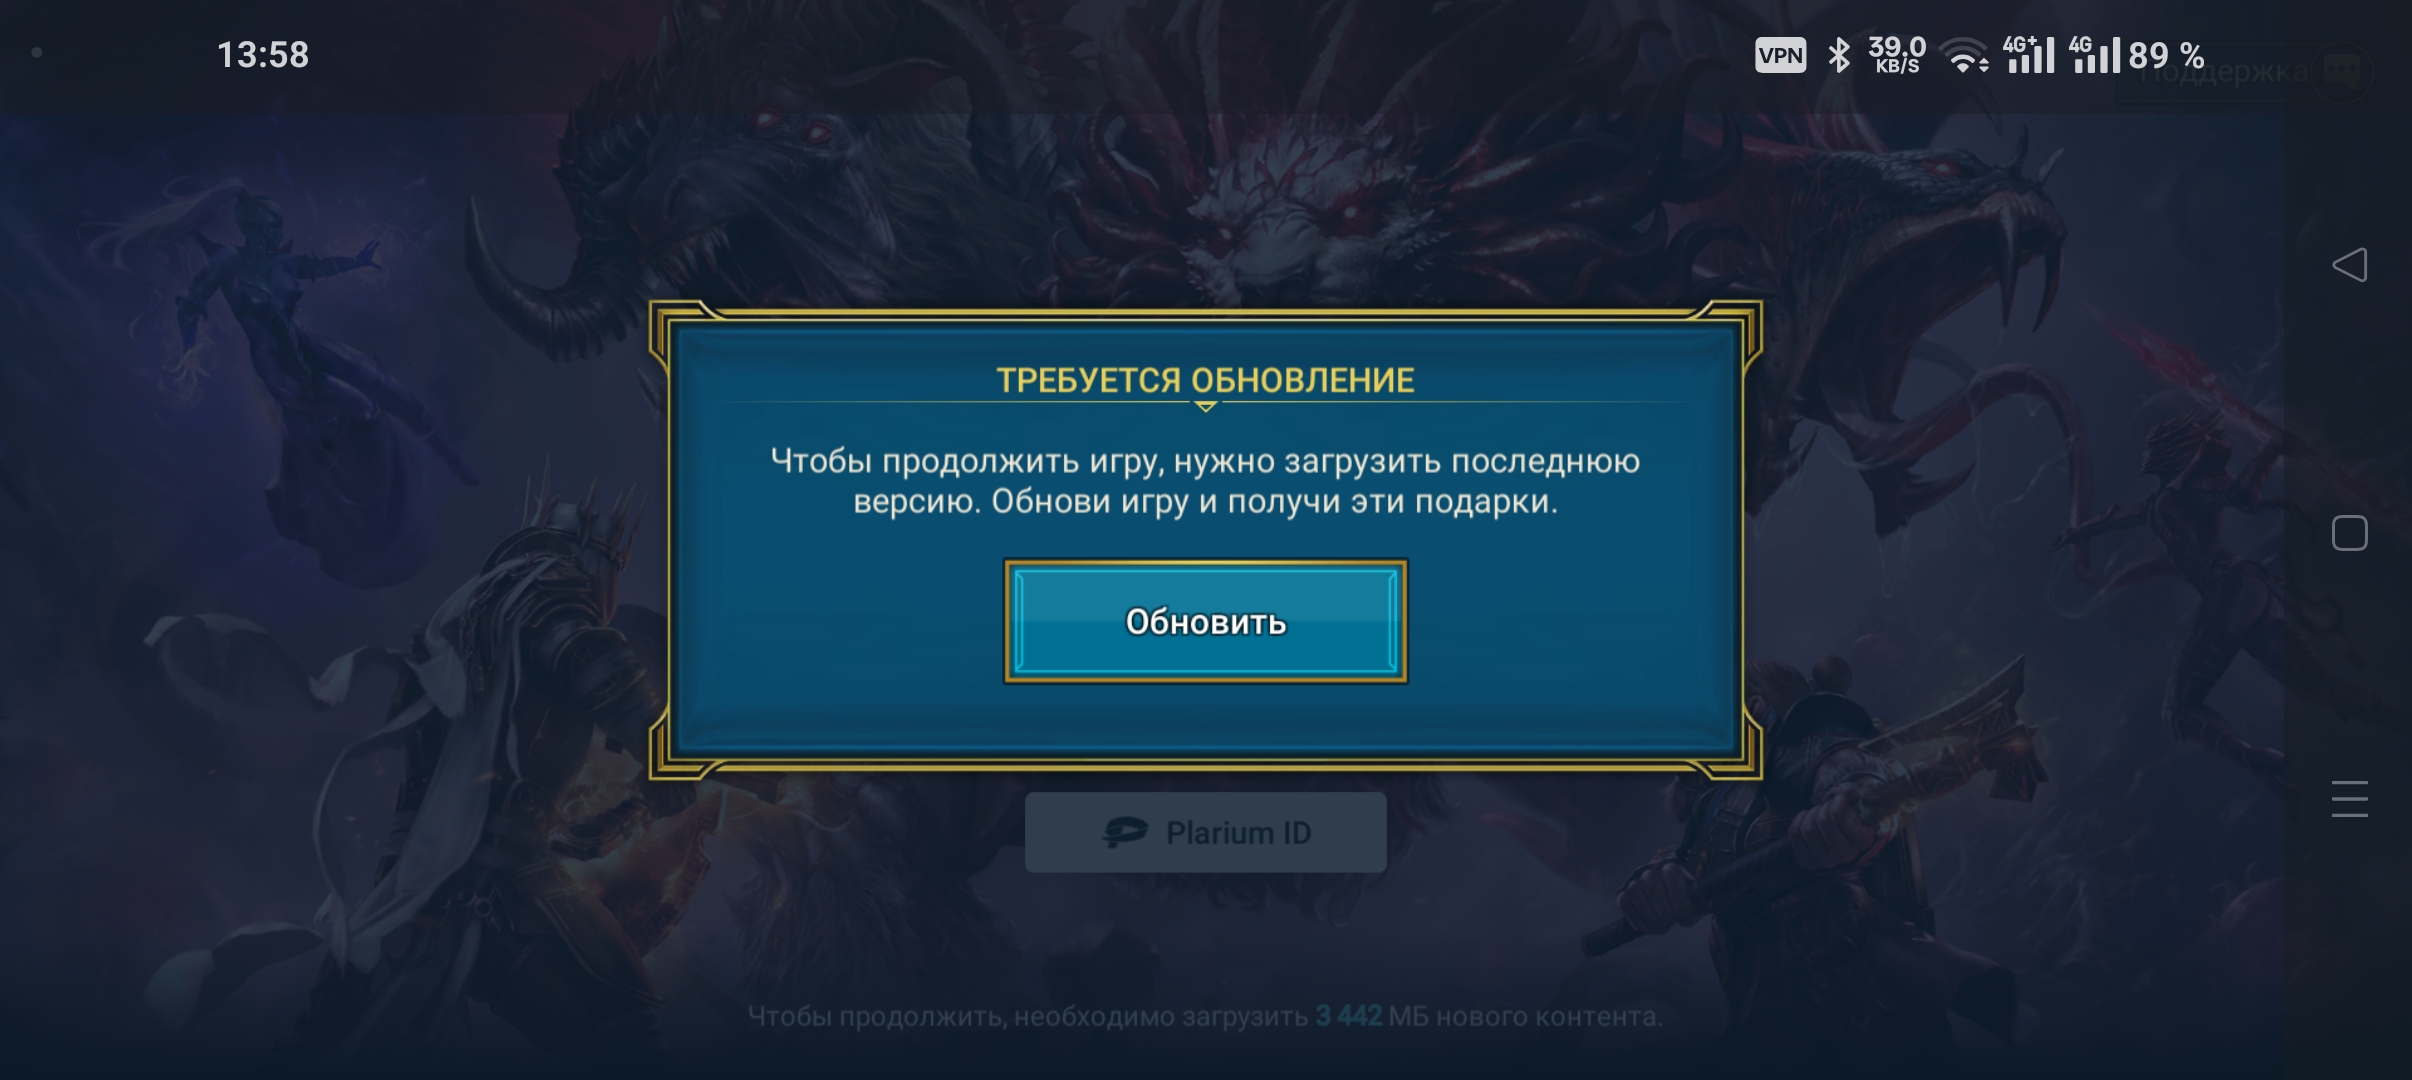Tap the Plarium logo icon
Image resolution: width=2412 pixels, height=1080 pixels.
[1124, 832]
